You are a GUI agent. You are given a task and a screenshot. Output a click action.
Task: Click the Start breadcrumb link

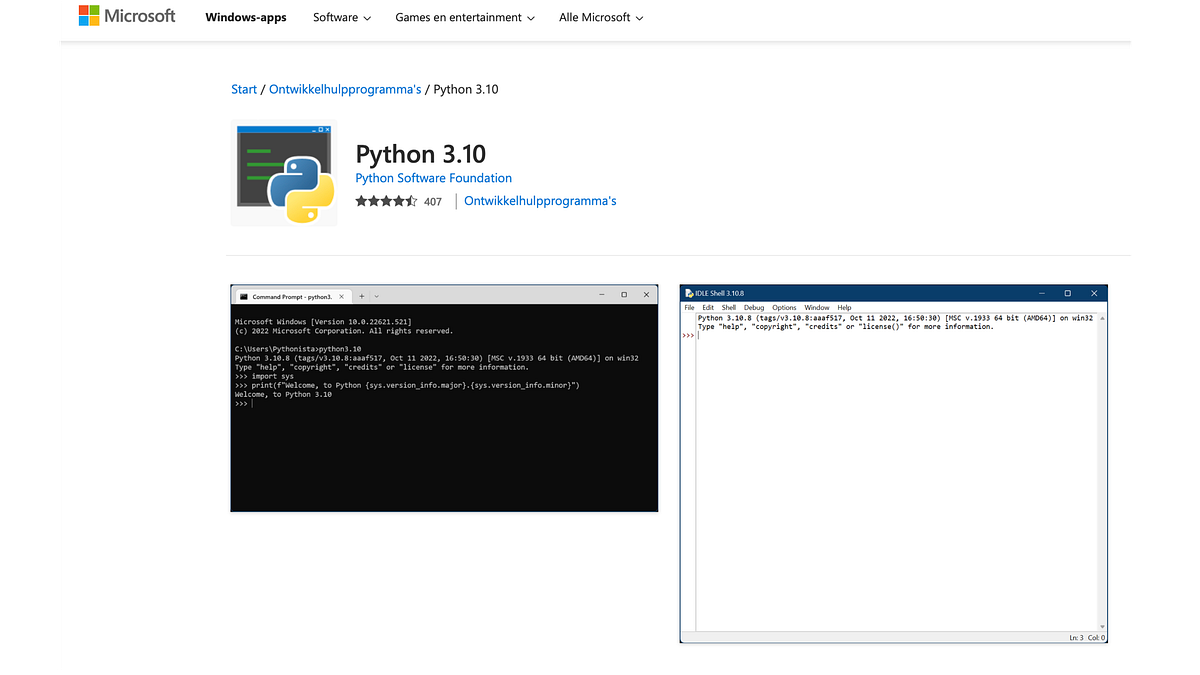(243, 88)
